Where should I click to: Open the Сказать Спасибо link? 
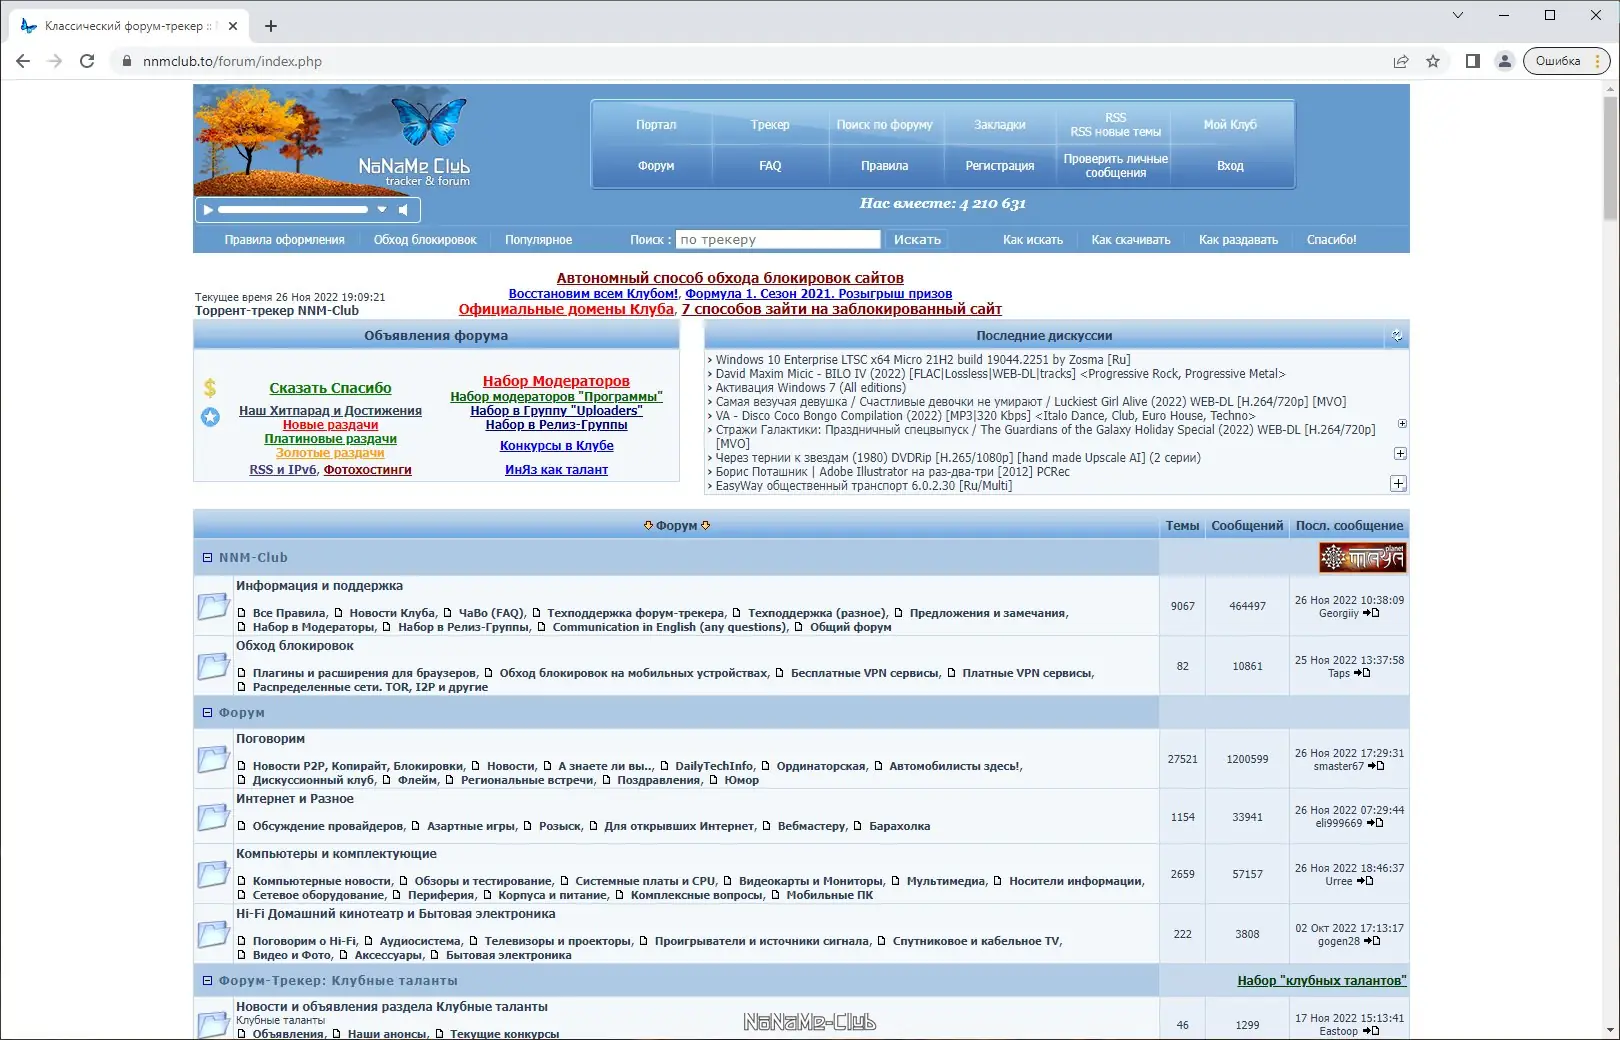coord(330,388)
